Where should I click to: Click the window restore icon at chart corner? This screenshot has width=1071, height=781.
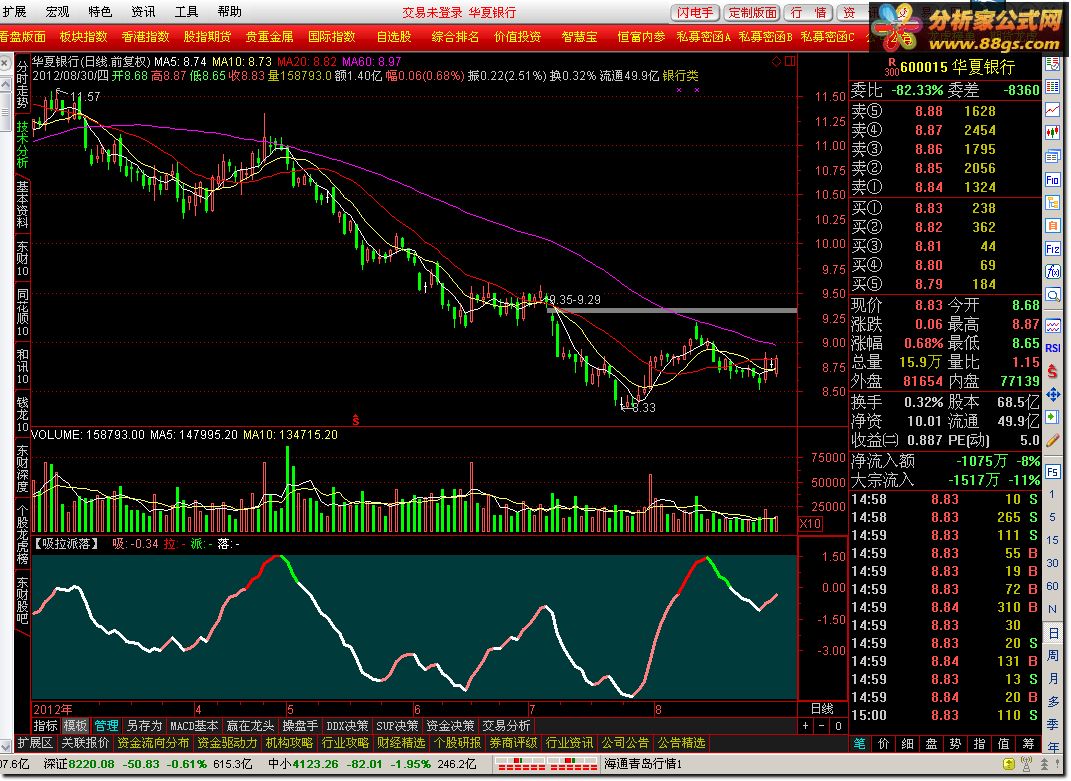click(790, 61)
